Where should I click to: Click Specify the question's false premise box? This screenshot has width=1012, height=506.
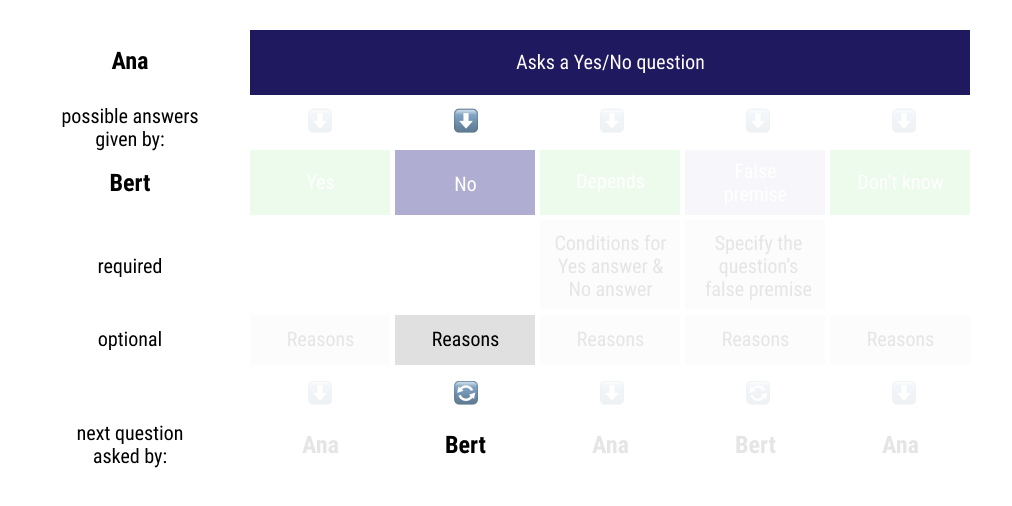click(755, 265)
